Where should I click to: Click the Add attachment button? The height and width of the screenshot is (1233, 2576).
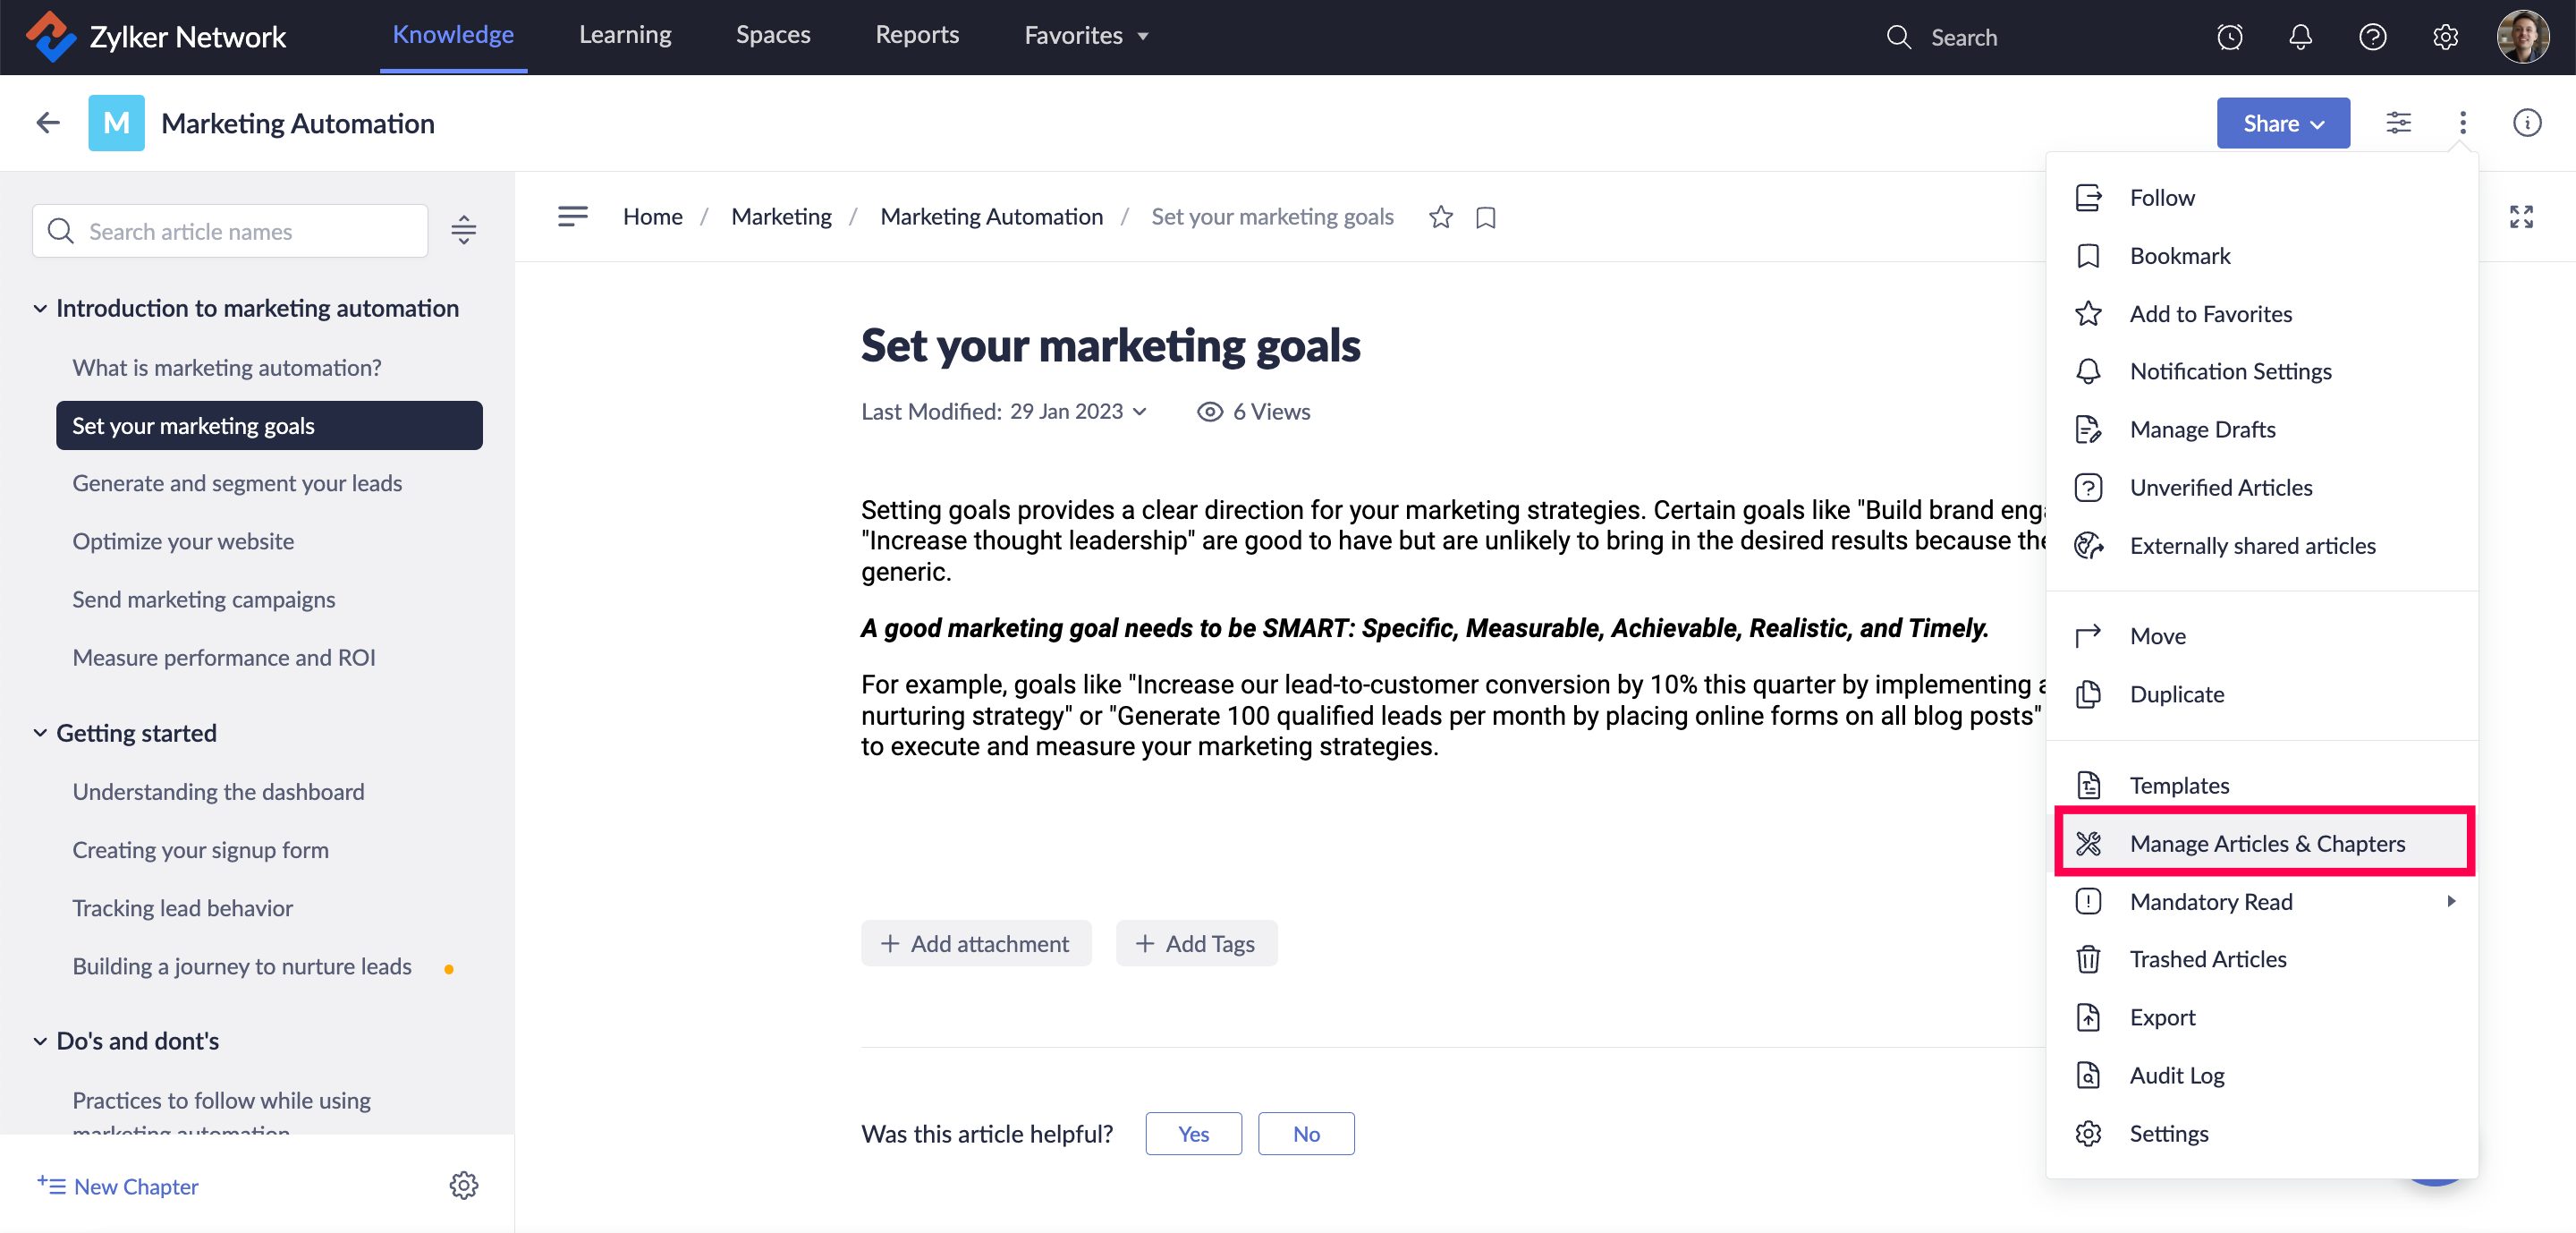[975, 943]
